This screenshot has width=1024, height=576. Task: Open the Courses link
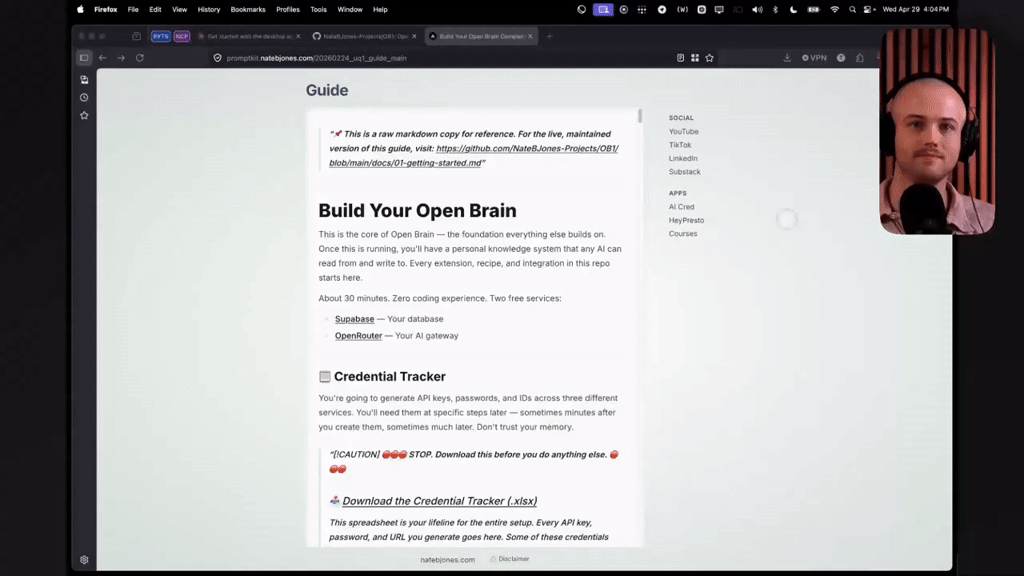coord(683,234)
